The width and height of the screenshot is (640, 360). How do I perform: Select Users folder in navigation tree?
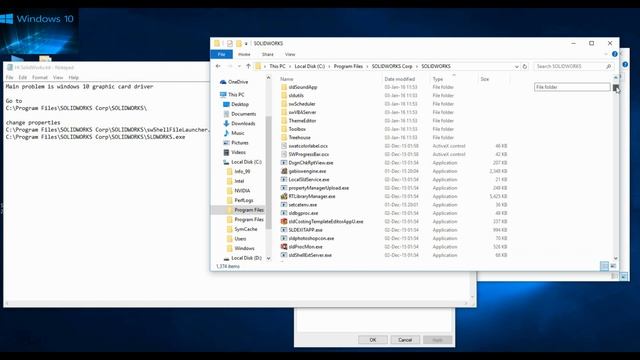236,239
